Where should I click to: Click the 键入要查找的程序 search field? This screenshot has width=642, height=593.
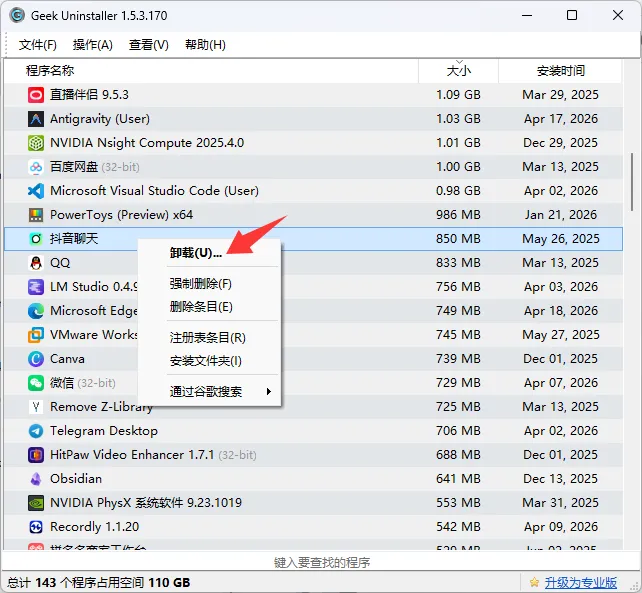321,562
